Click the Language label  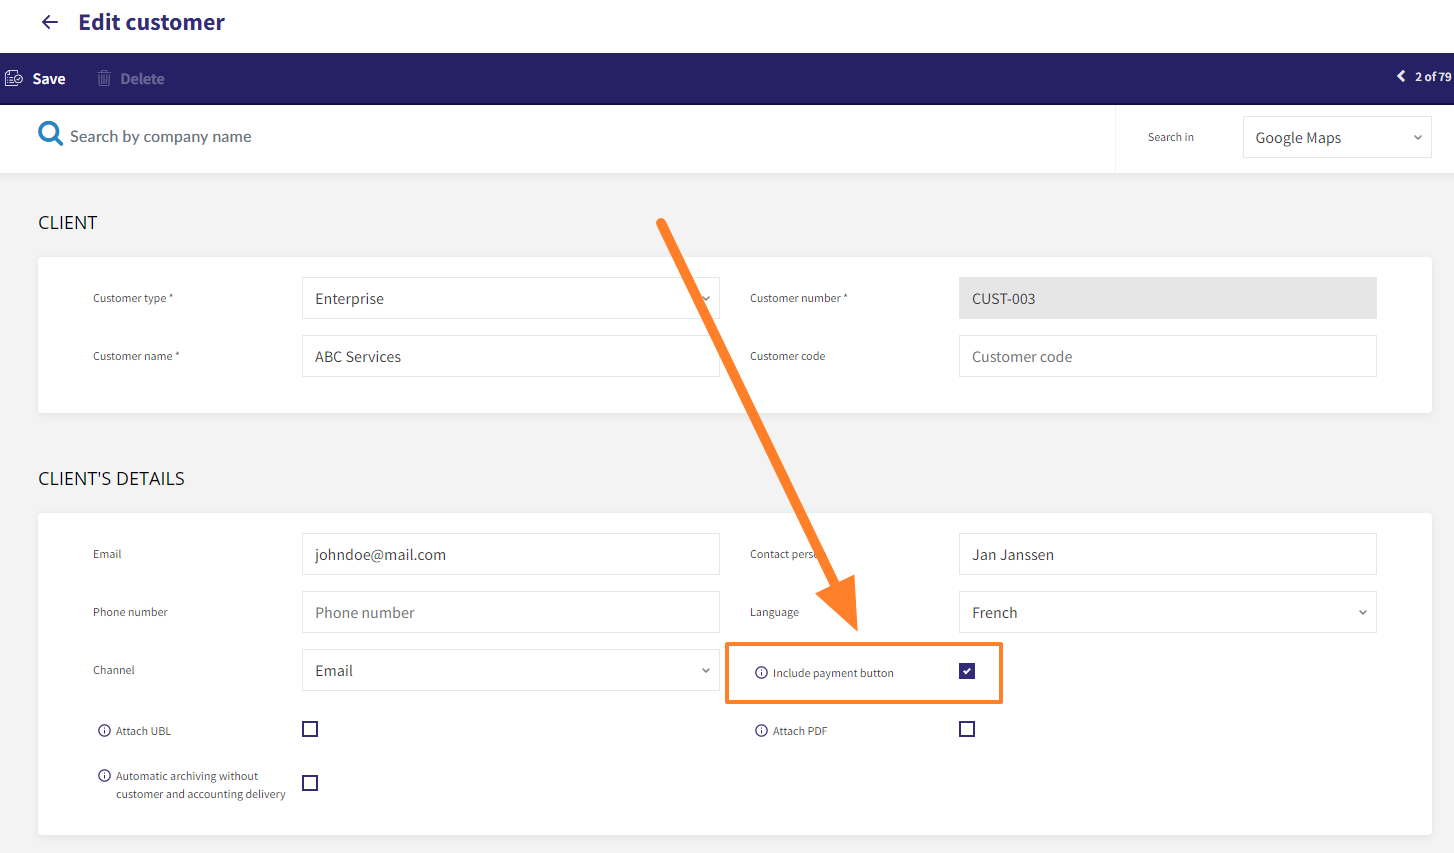775,612
